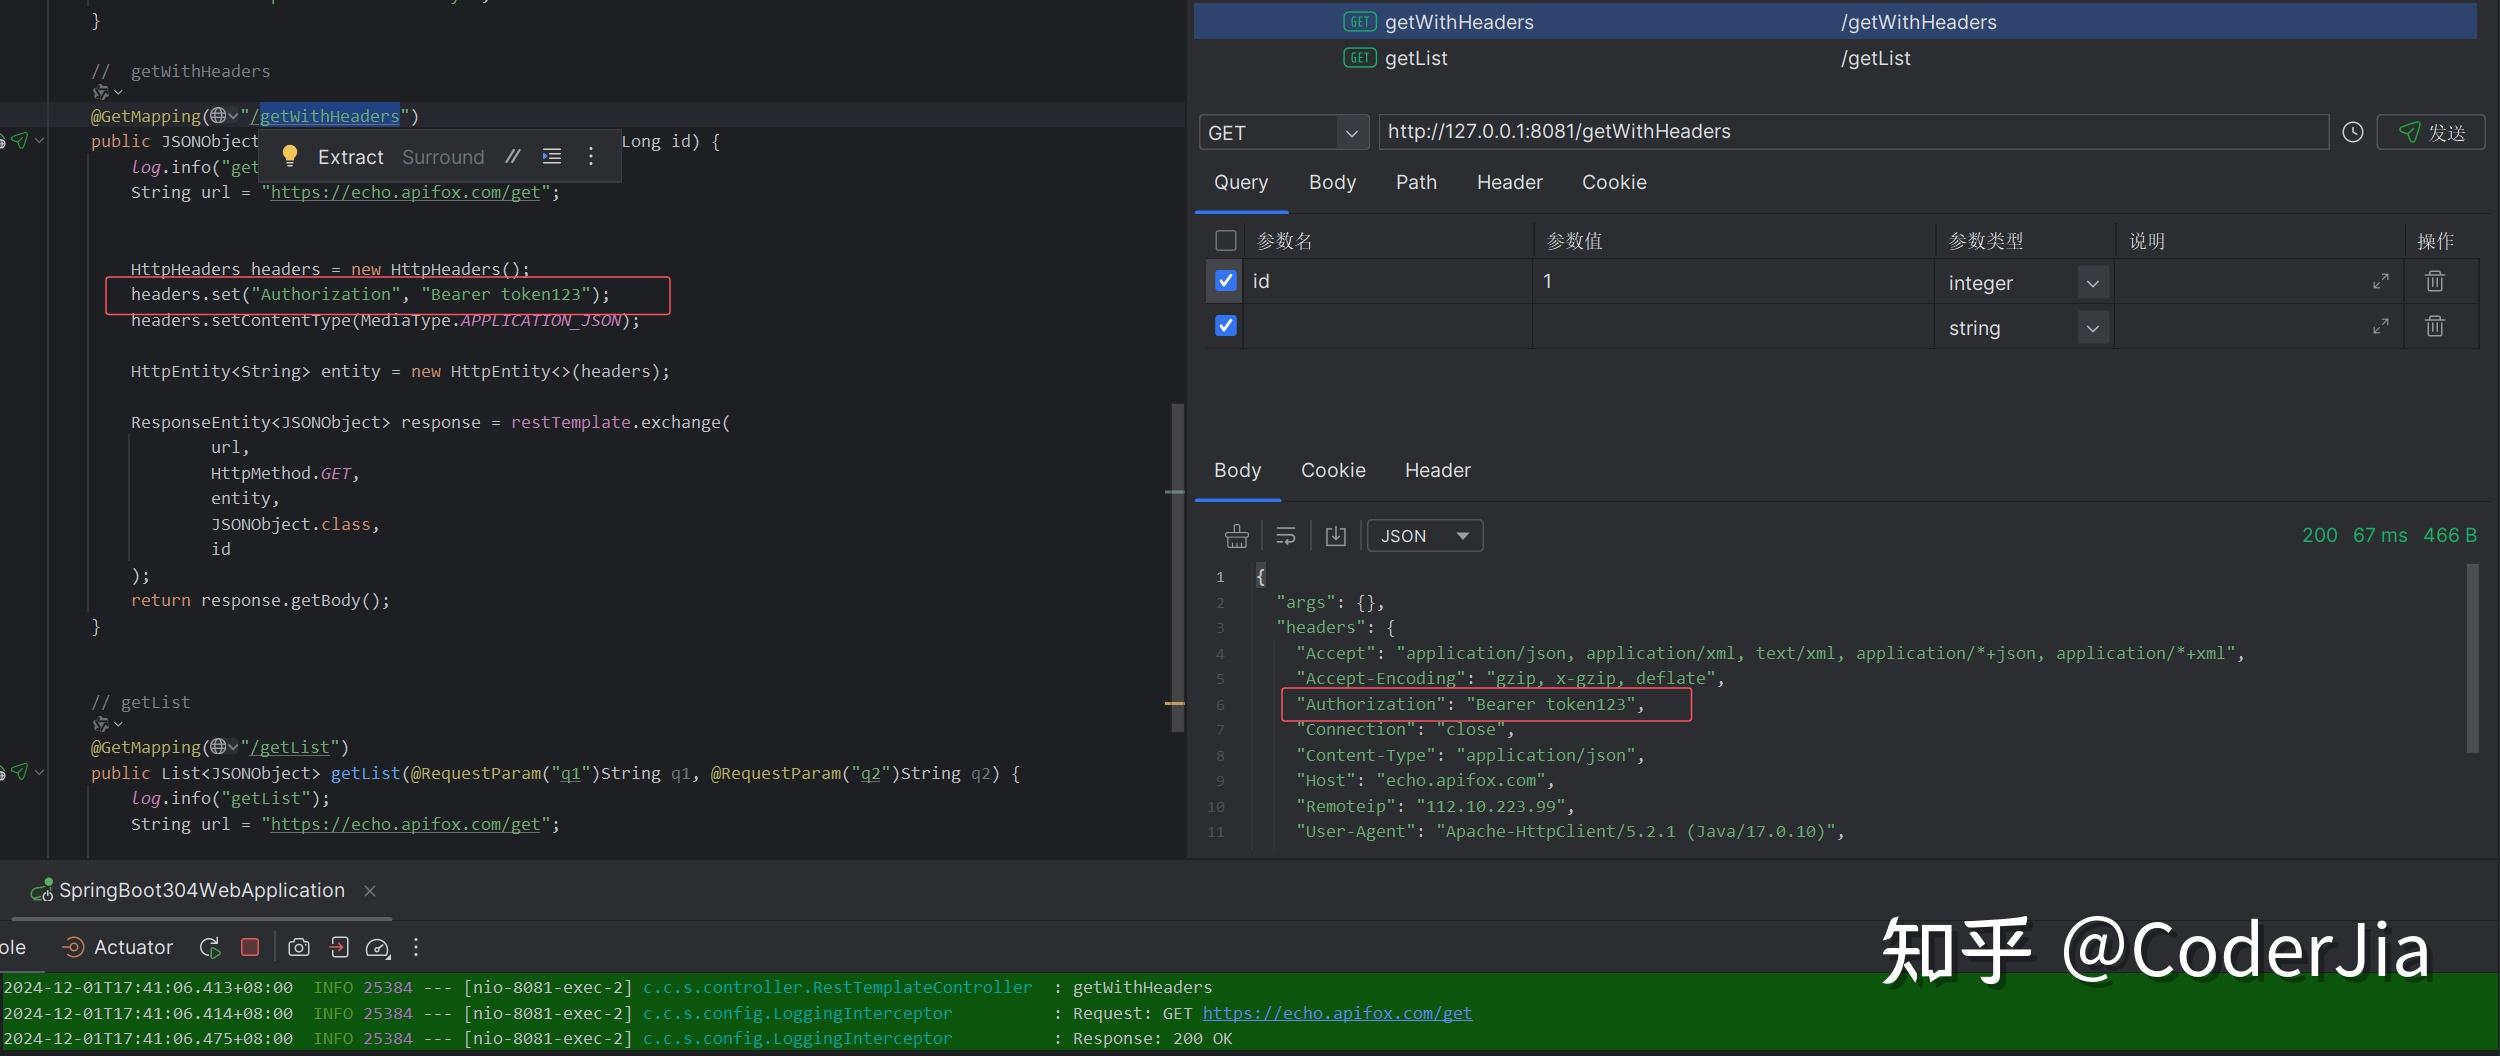The height and width of the screenshot is (1056, 2500).
Task: Stop the application with red square icon
Action: 250,947
